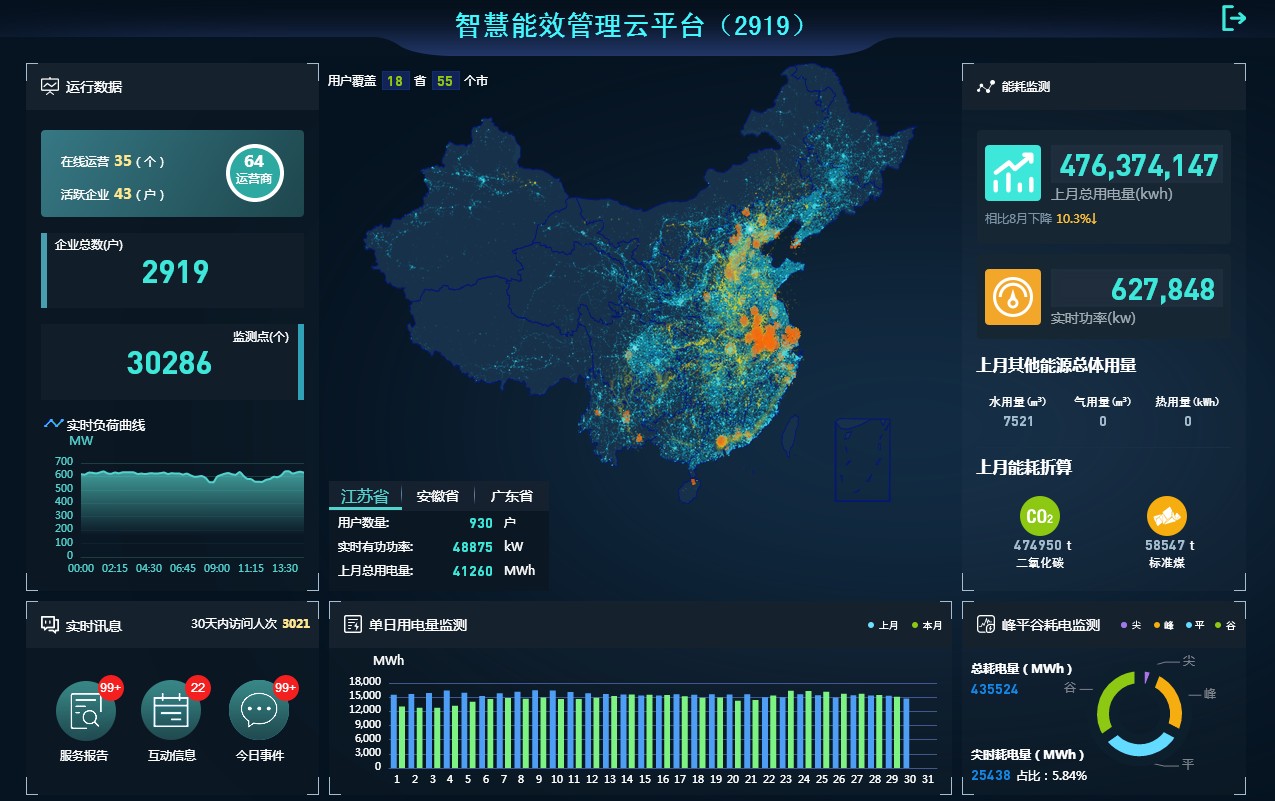Switch to the 江苏省 tab
Screen dimensions: 1275x801
click(364, 496)
